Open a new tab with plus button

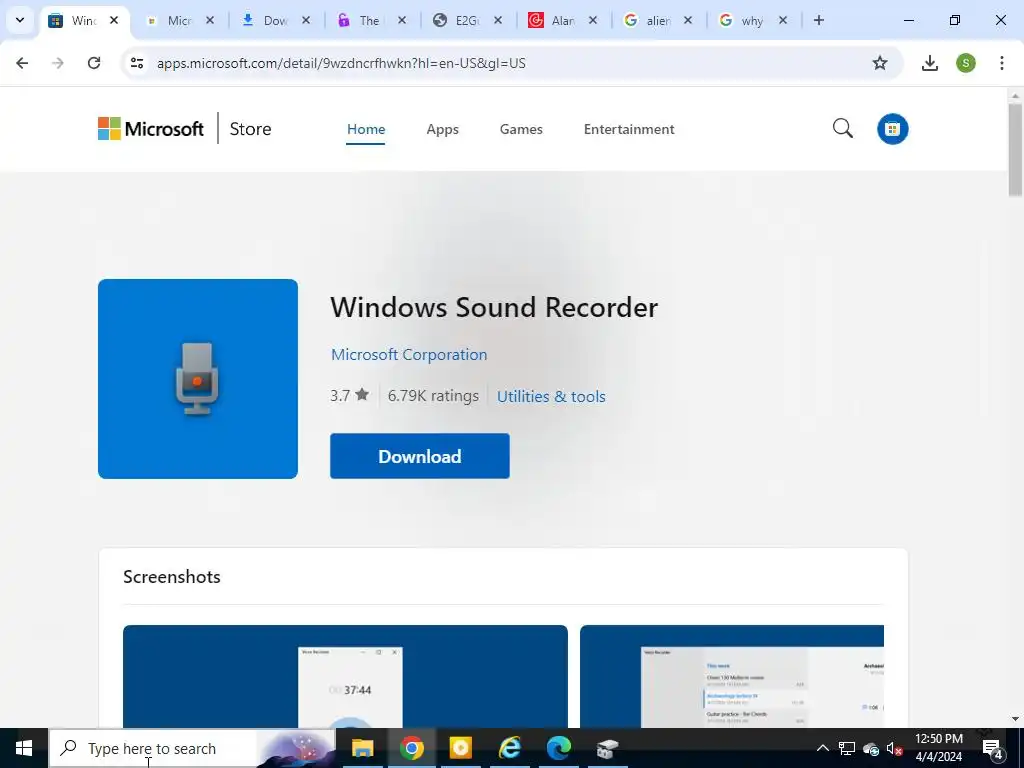pos(818,20)
